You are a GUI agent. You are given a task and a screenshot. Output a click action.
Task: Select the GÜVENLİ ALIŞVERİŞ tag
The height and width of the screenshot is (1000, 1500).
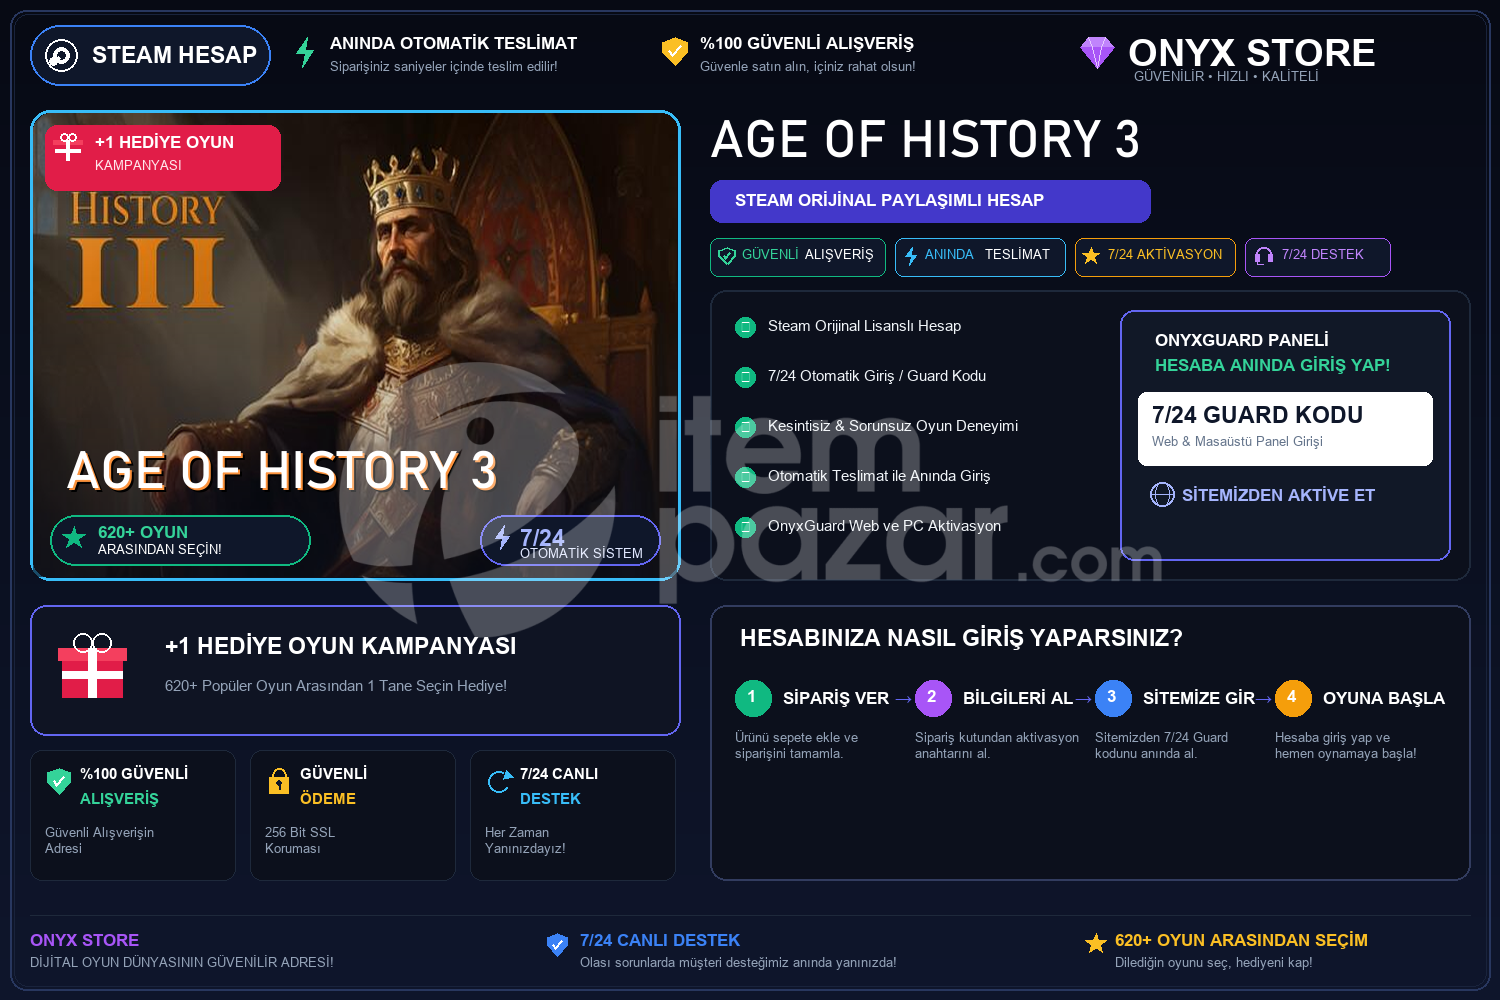pos(798,257)
